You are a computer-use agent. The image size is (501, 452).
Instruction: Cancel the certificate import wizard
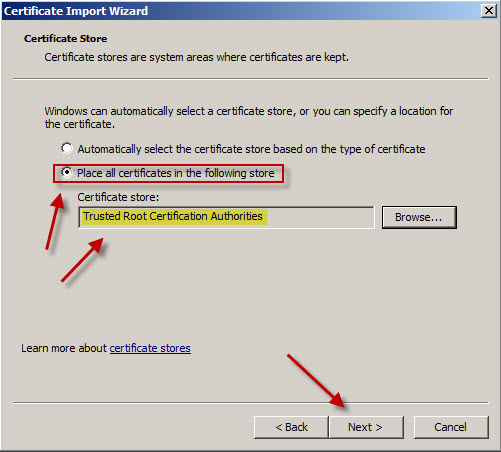[451, 427]
